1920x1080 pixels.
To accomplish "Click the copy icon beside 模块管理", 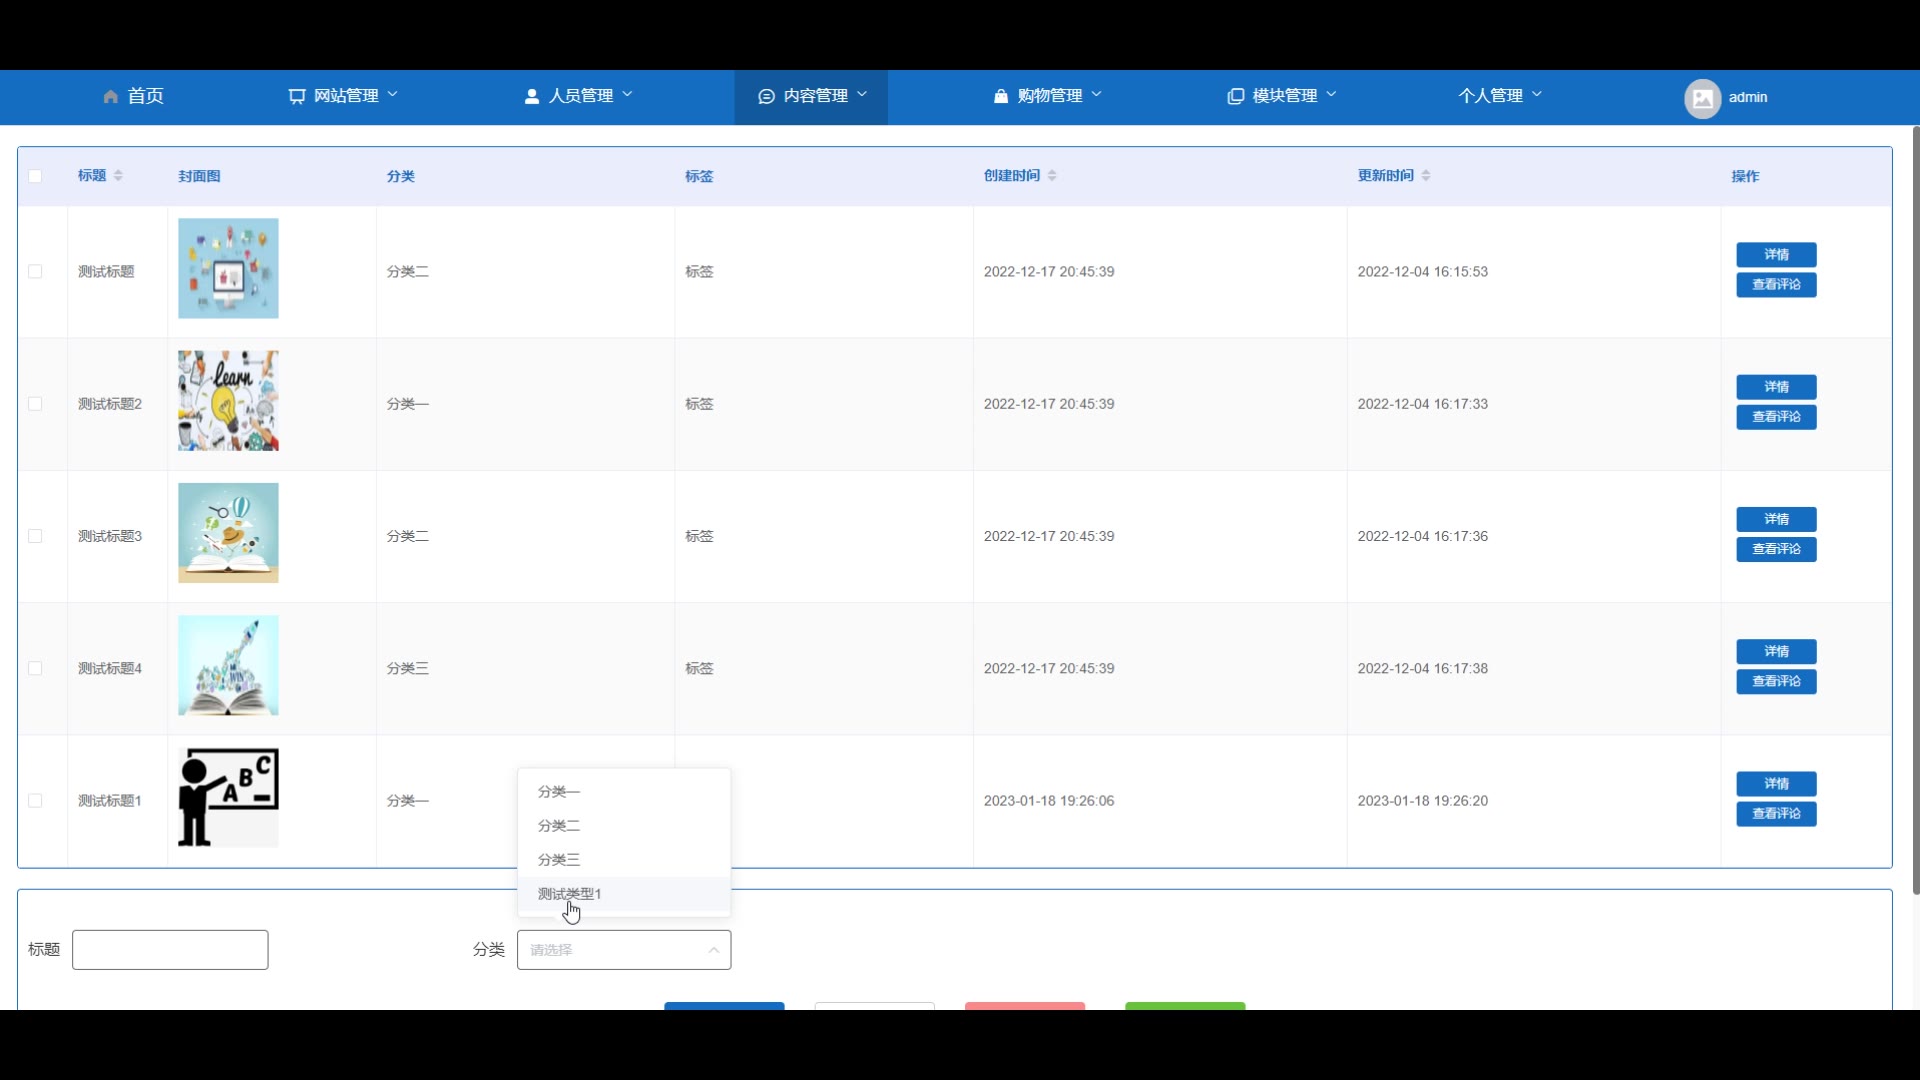I will point(1236,97).
